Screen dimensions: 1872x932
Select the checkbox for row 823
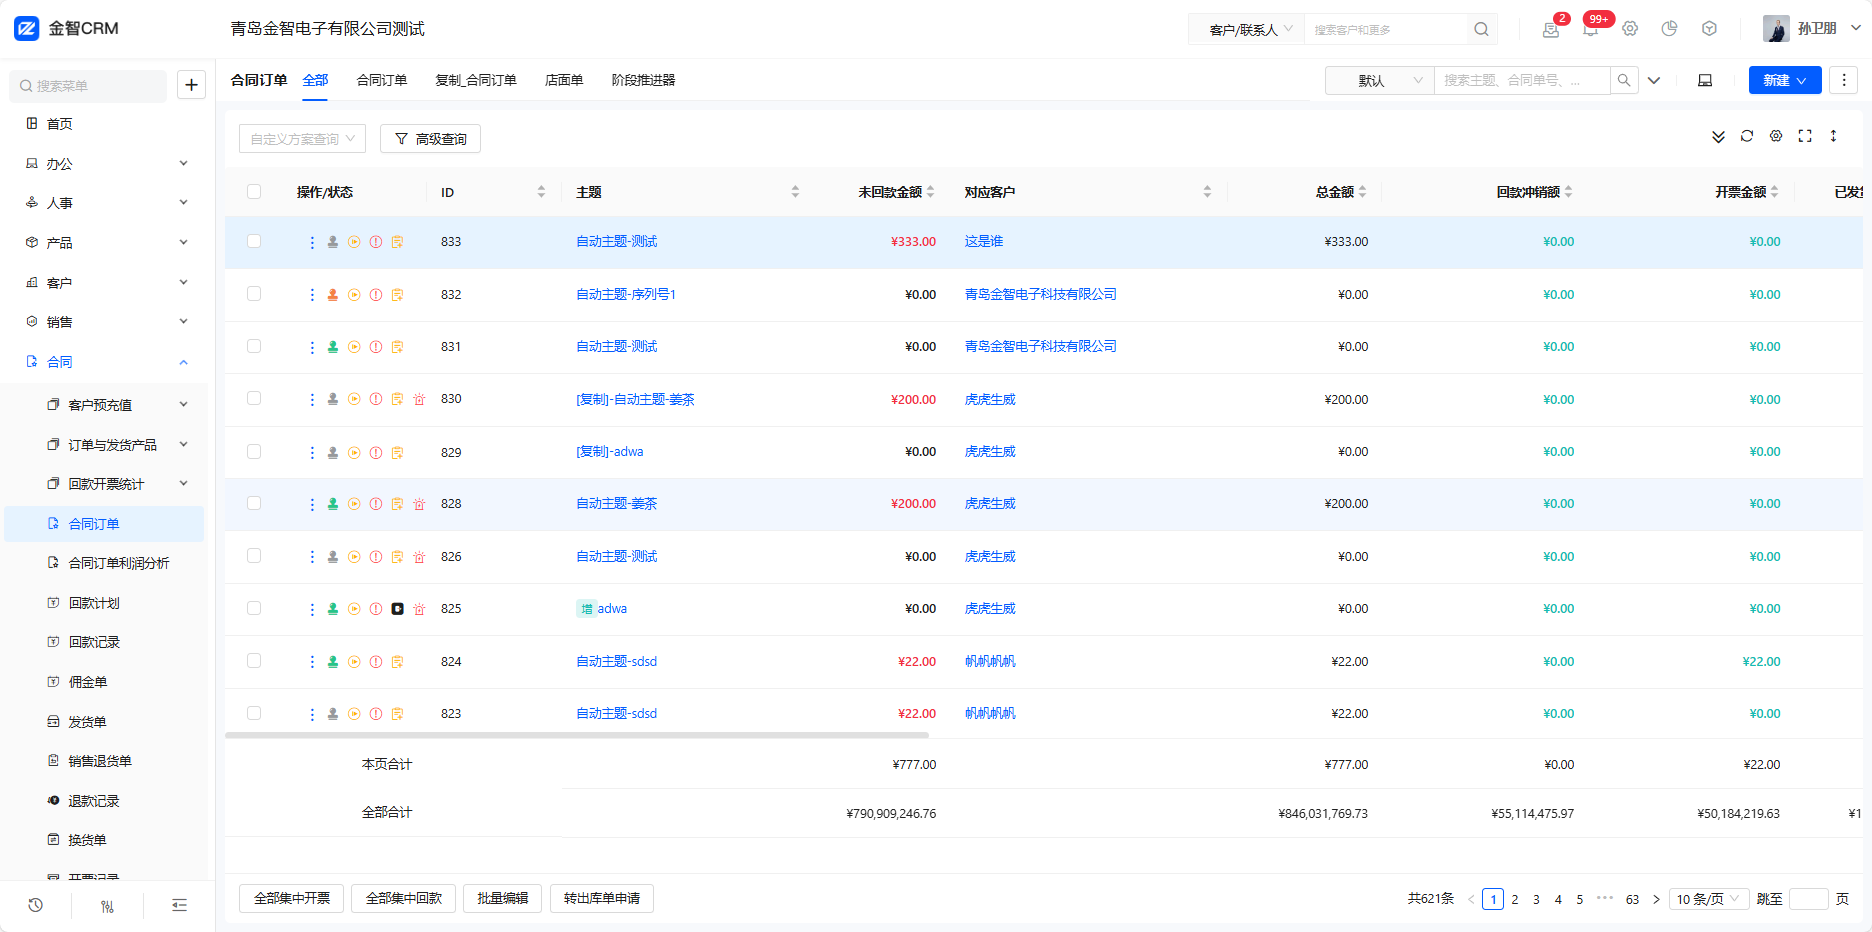(254, 713)
